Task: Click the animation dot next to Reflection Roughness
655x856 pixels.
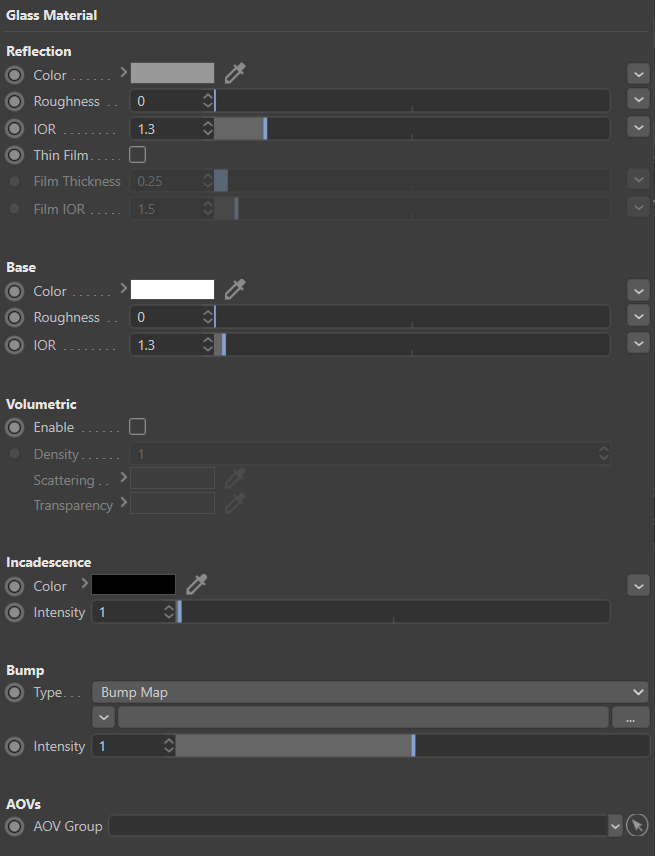Action: coord(15,101)
